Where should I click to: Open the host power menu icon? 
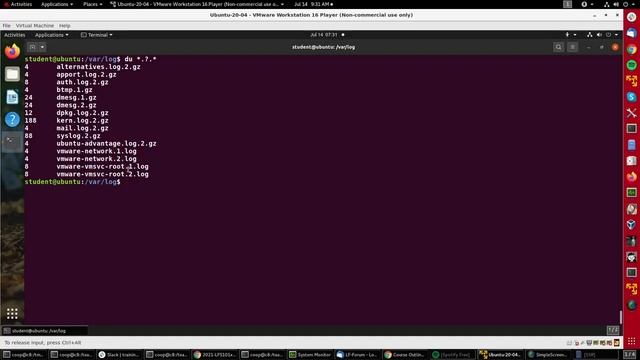(626, 4)
